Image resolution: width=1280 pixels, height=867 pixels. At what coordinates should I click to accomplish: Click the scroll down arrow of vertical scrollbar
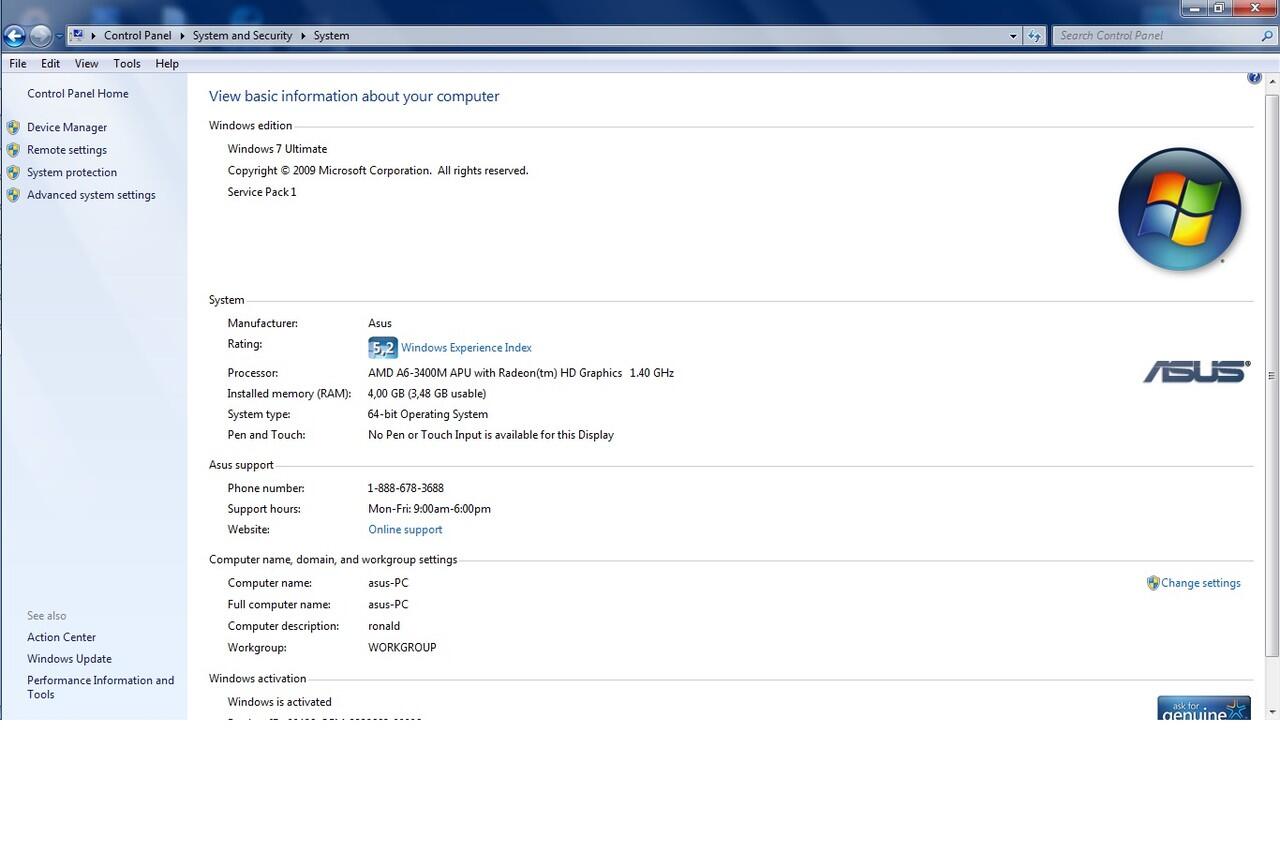pyautogui.click(x=1272, y=711)
